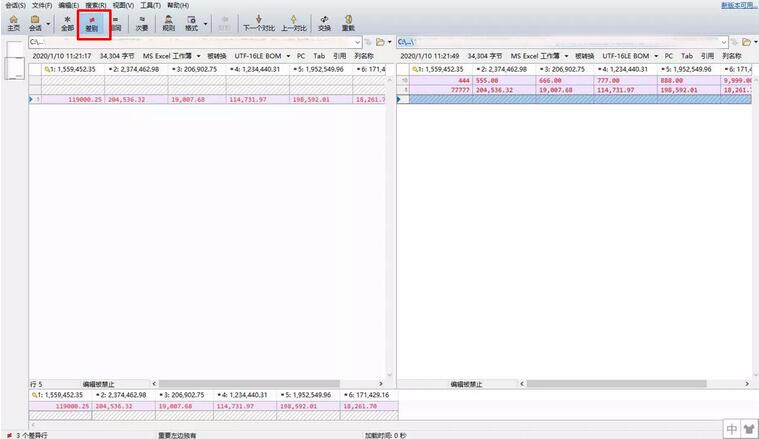Open the Sessions (会话) toolbar button
Screen dimensions: 759x439
(x=35, y=22)
